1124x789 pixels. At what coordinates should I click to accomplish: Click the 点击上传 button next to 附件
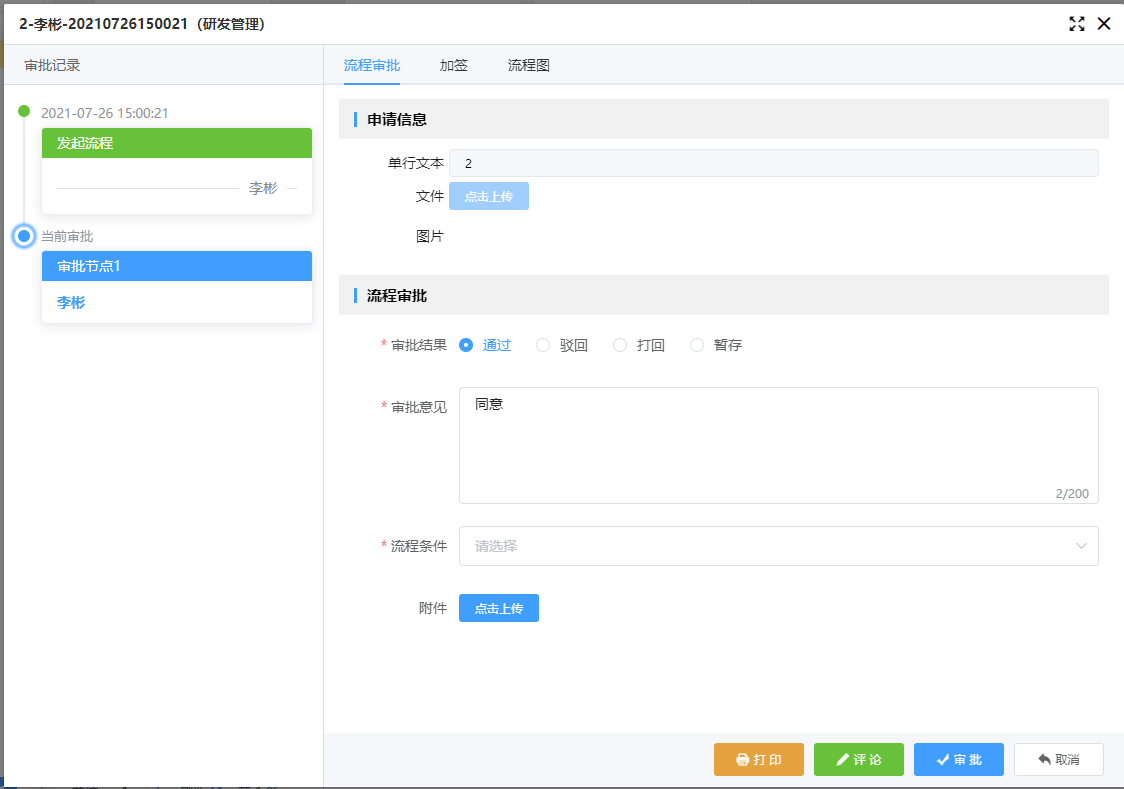(x=499, y=608)
